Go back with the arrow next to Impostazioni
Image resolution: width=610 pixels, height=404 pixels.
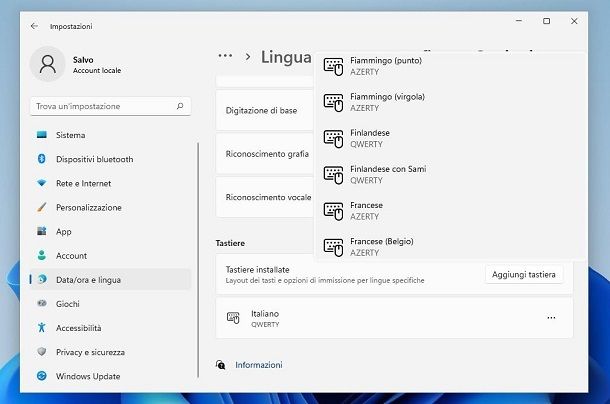coord(34,26)
